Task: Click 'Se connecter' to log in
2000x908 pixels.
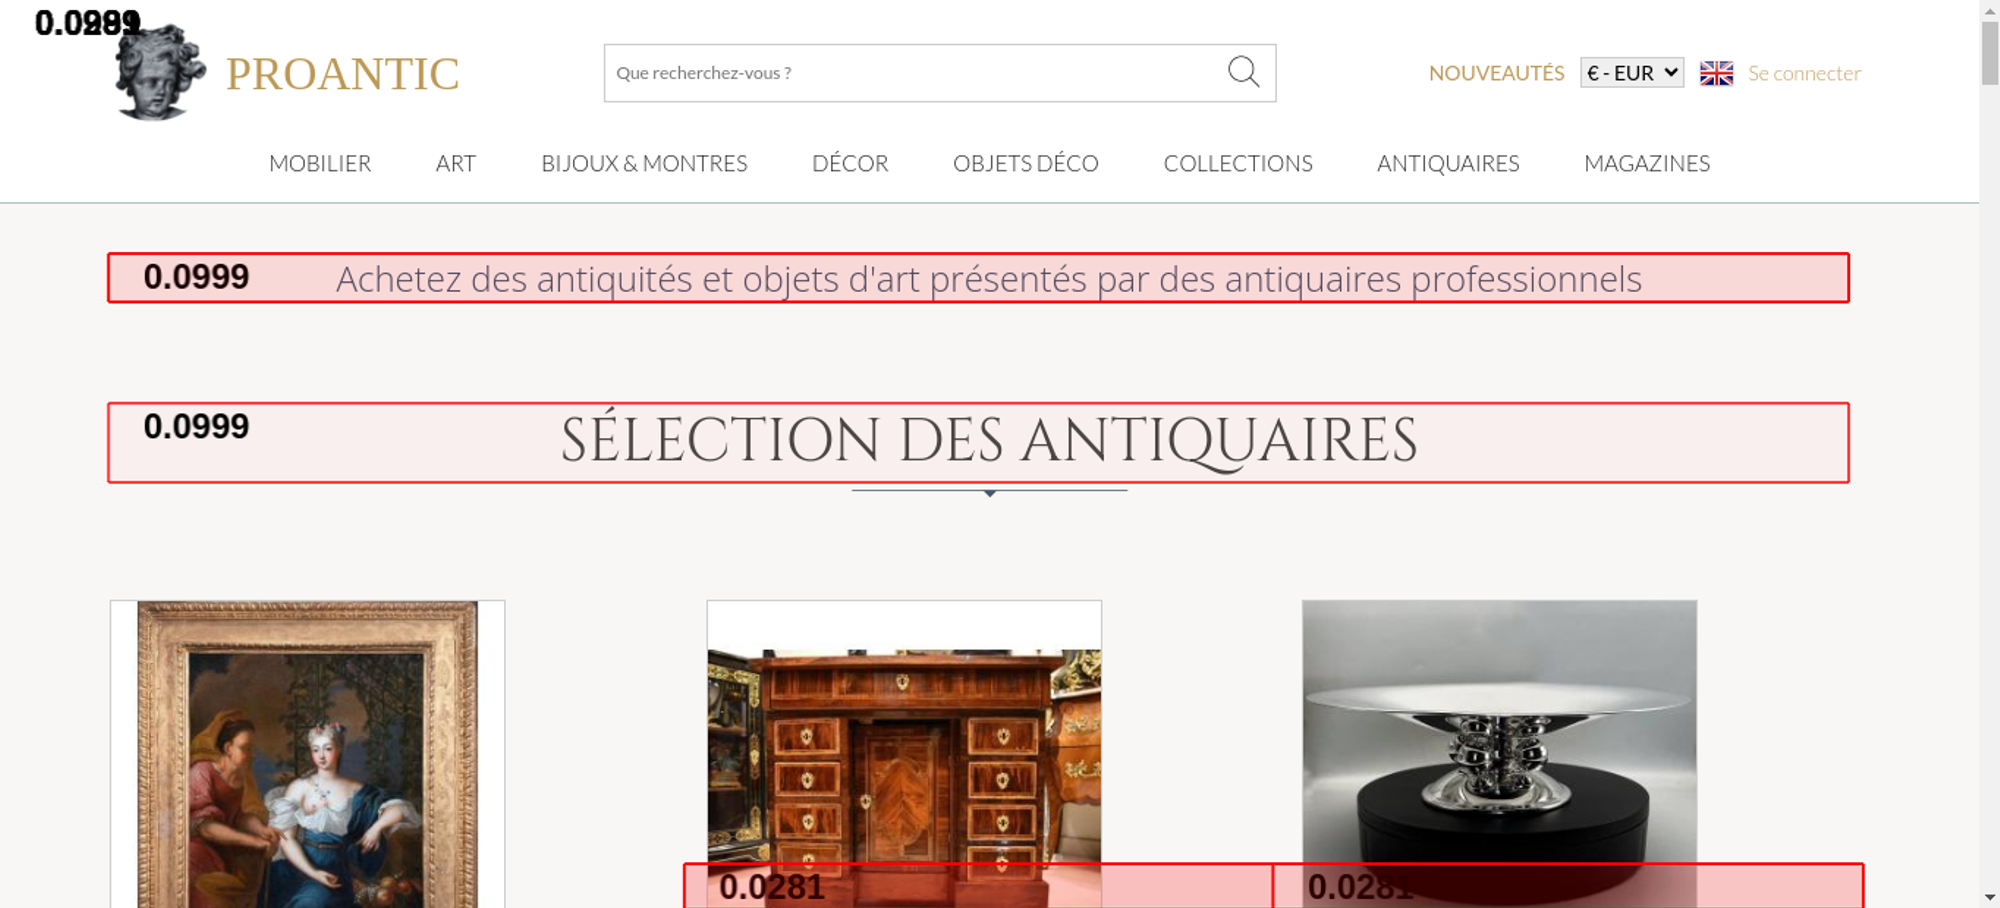Action: (x=1804, y=73)
